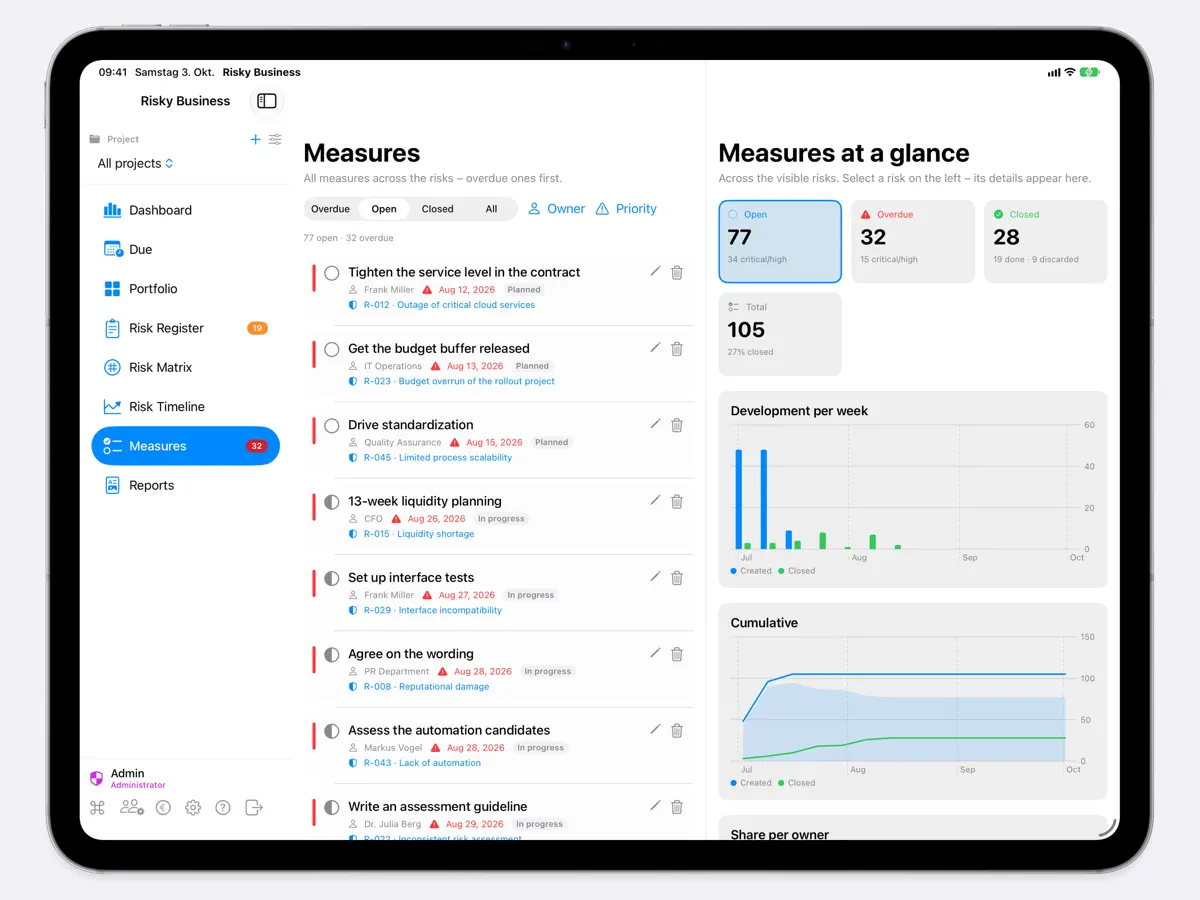Edit 'Tighten the service level' measure

click(x=655, y=271)
